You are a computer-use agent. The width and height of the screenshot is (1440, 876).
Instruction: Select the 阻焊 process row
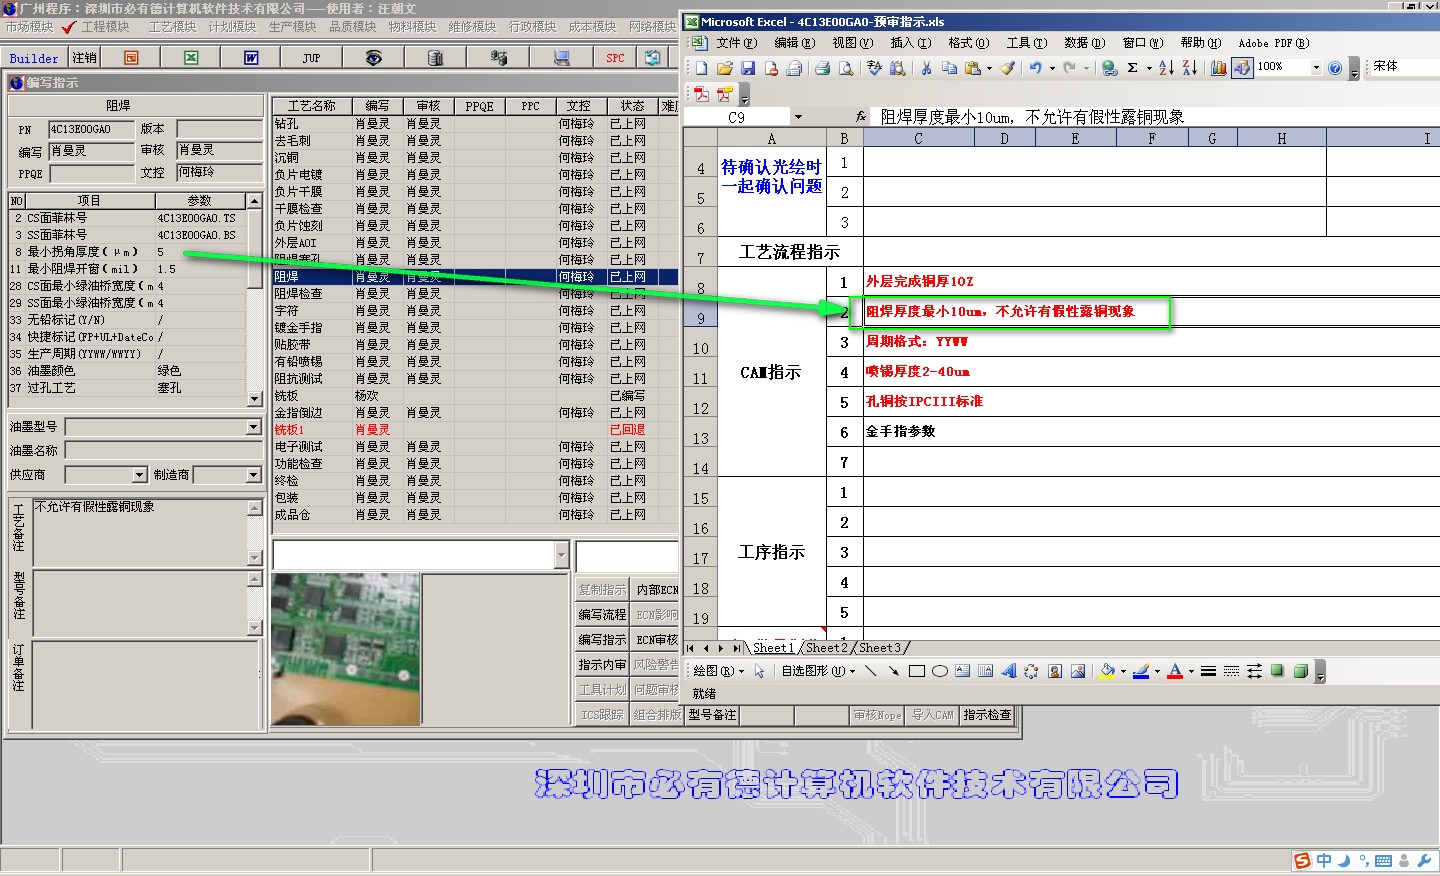click(x=475, y=277)
